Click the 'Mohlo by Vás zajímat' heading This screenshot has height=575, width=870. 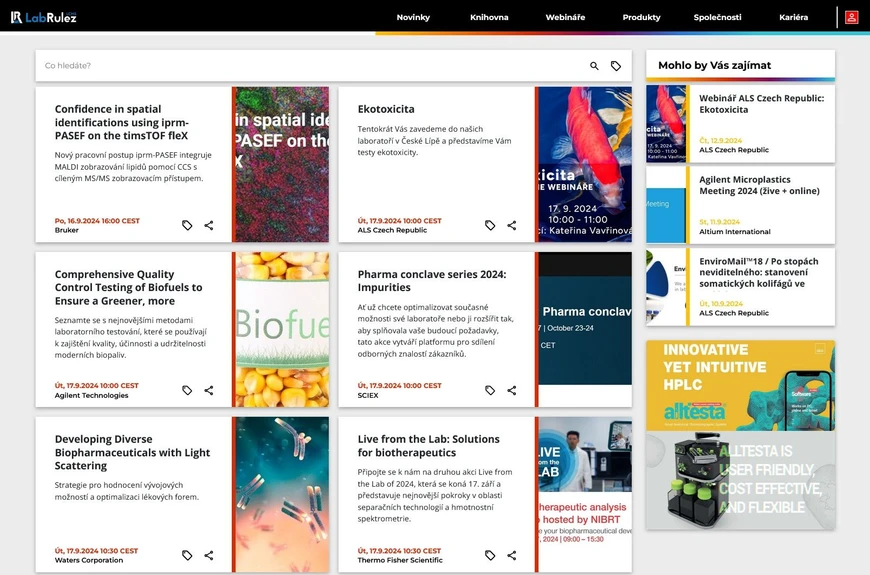click(715, 65)
